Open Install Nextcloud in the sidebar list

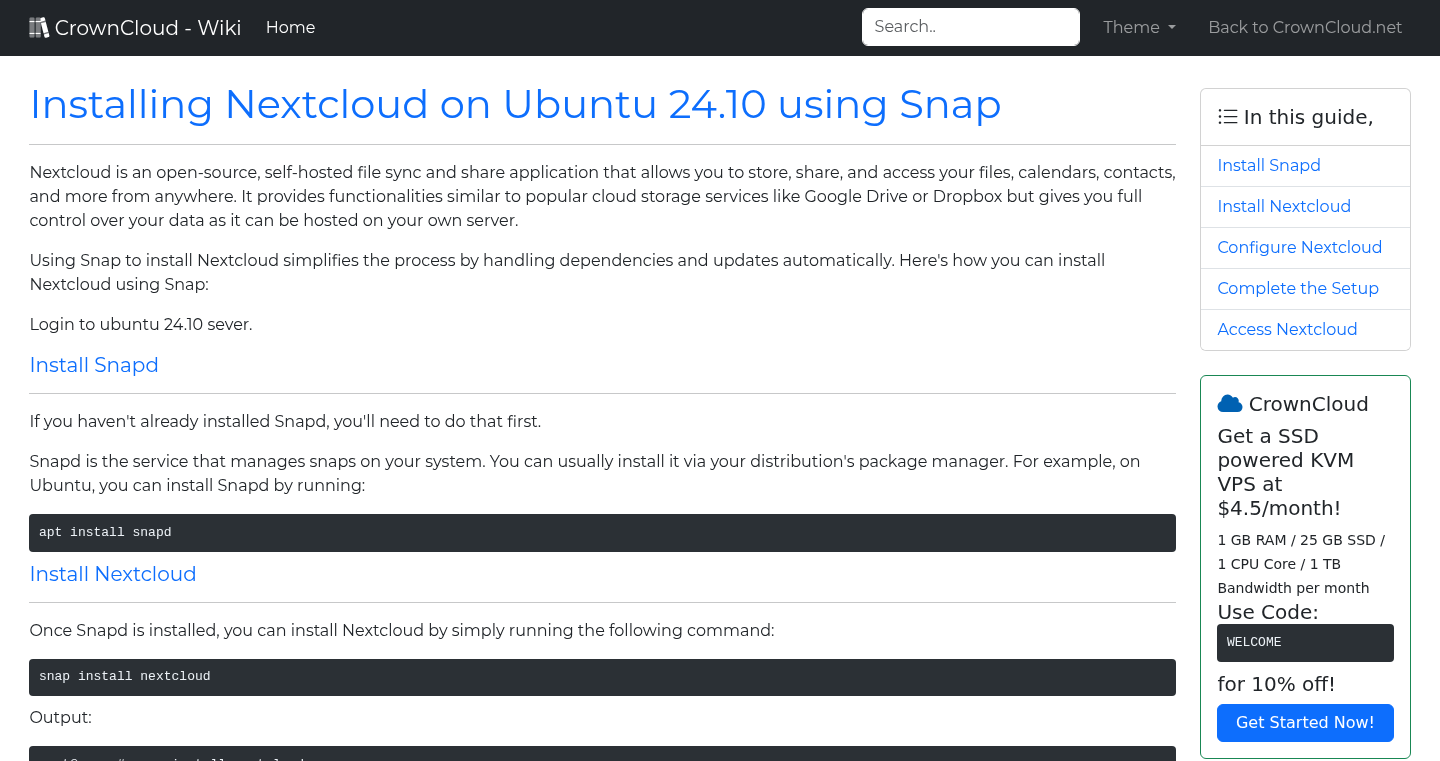(x=1284, y=206)
